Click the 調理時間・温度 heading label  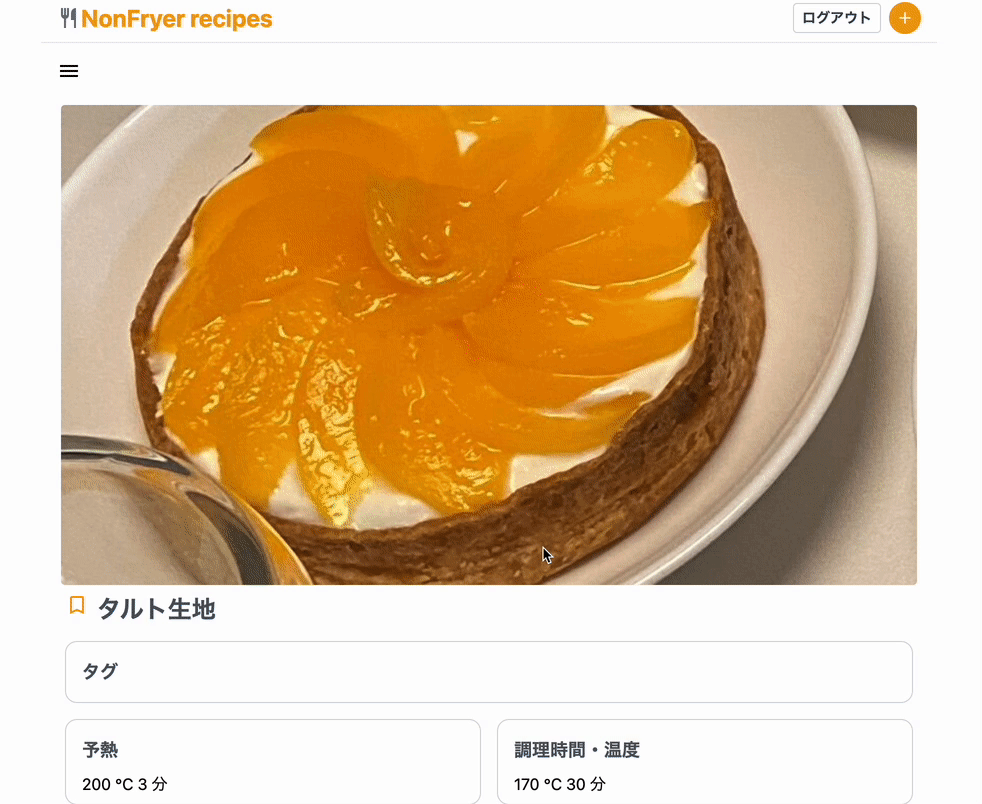[577, 750]
